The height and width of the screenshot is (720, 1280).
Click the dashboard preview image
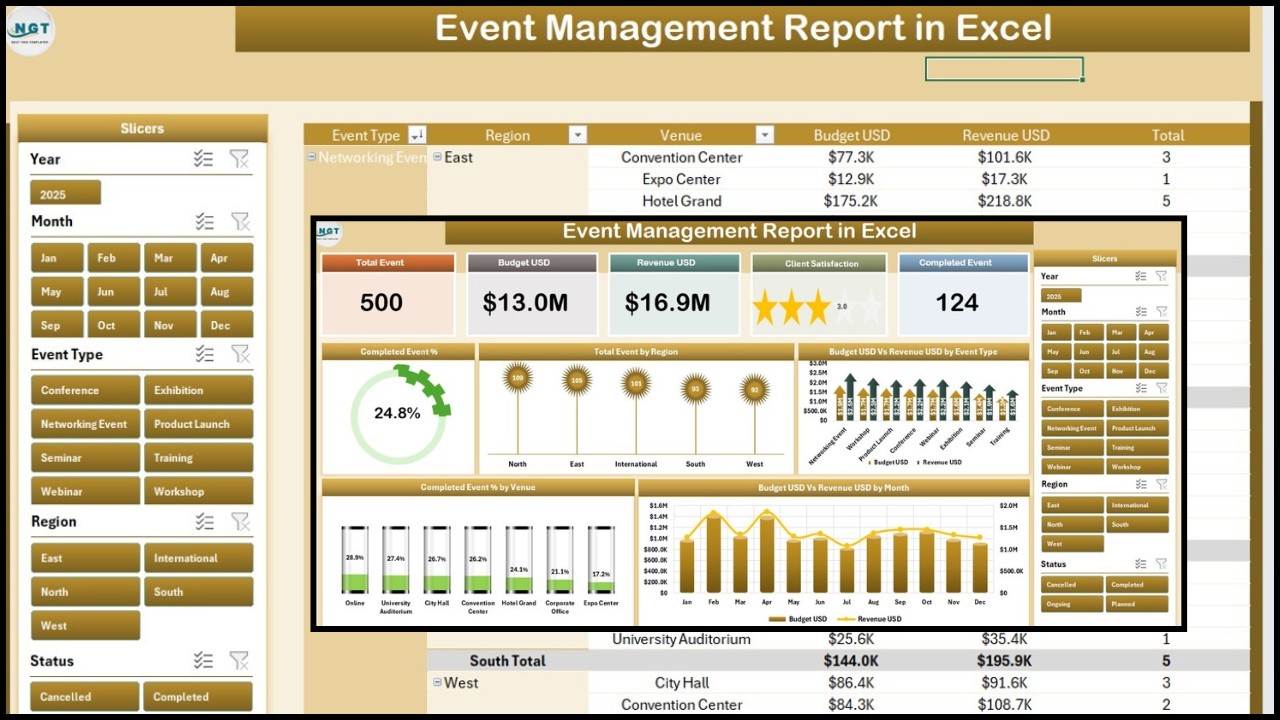point(749,424)
